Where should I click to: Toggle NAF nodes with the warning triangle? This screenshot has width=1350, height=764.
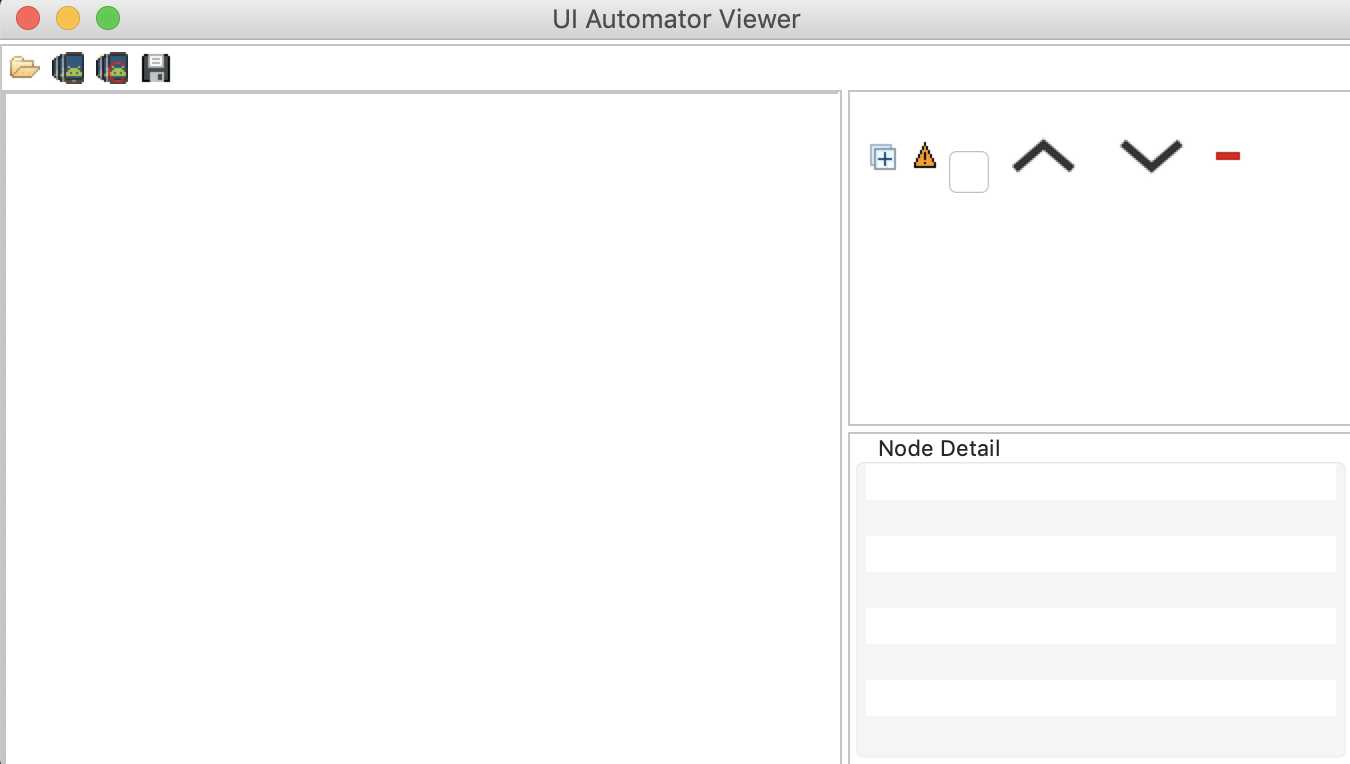tap(925, 156)
